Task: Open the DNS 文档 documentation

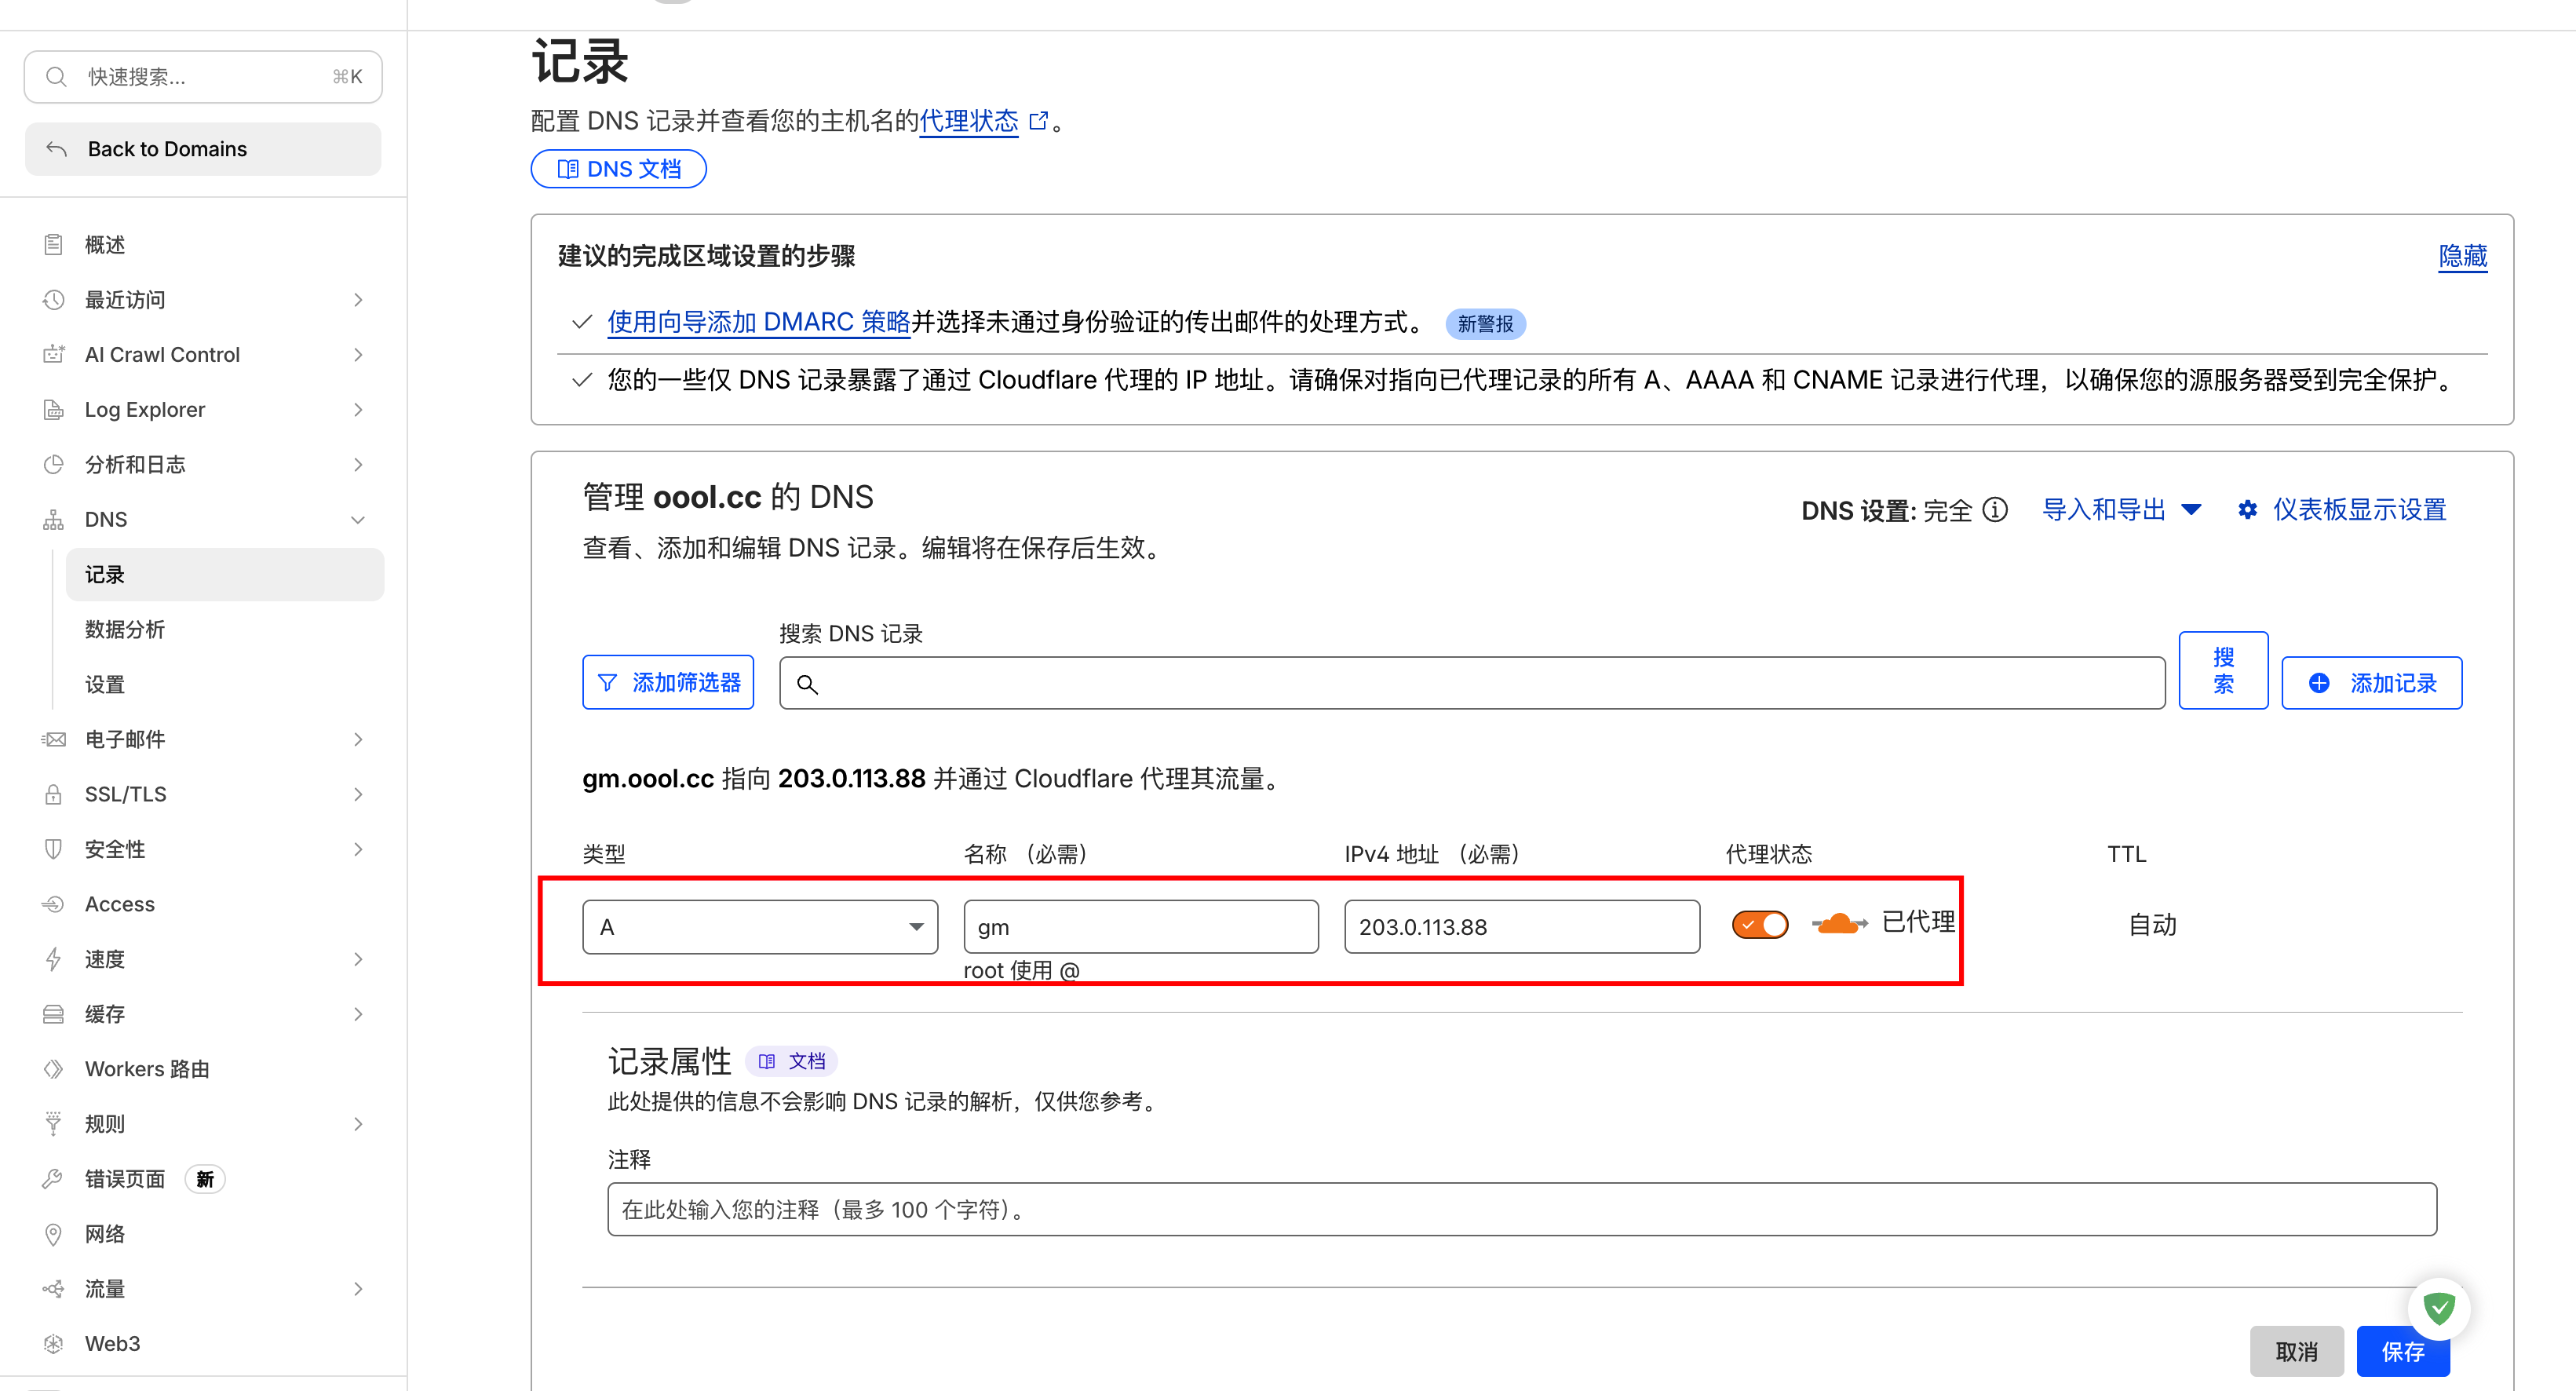Action: click(618, 168)
